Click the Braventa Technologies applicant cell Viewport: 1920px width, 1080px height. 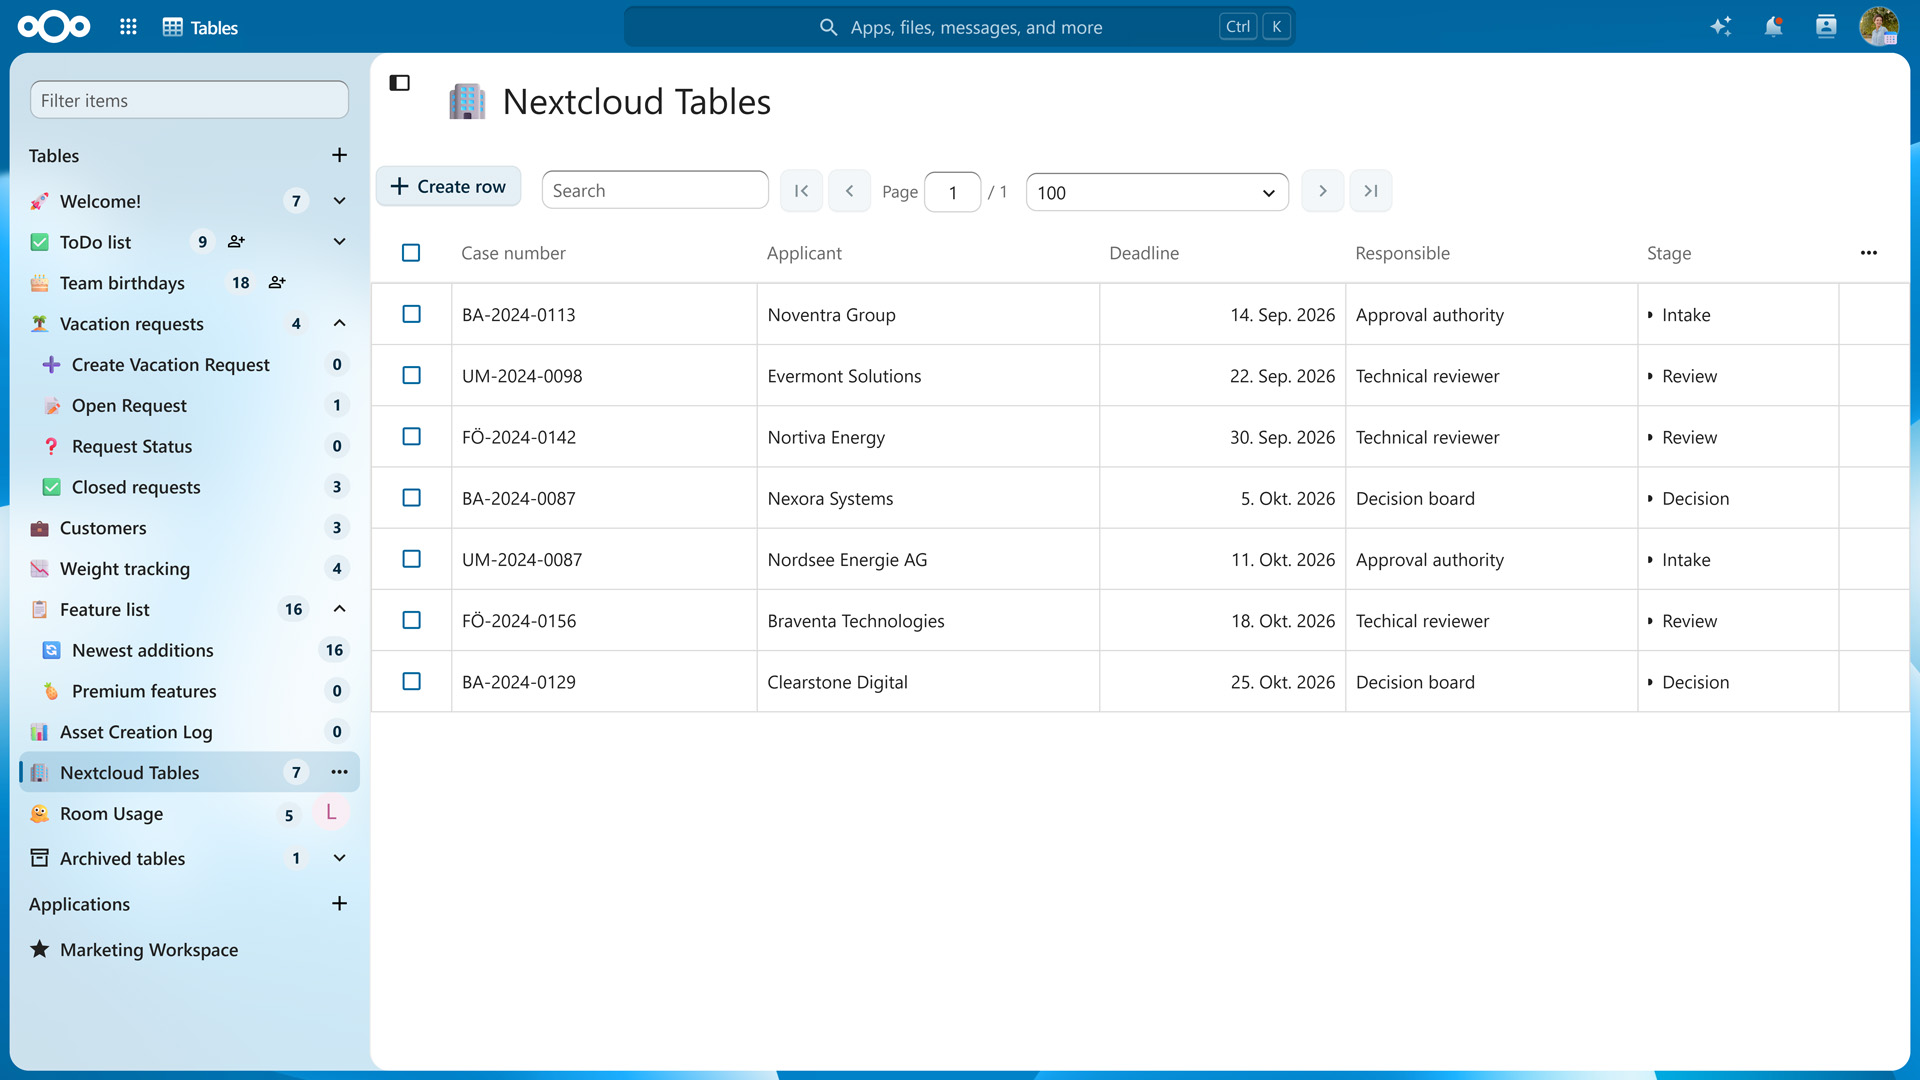pyautogui.click(x=928, y=621)
